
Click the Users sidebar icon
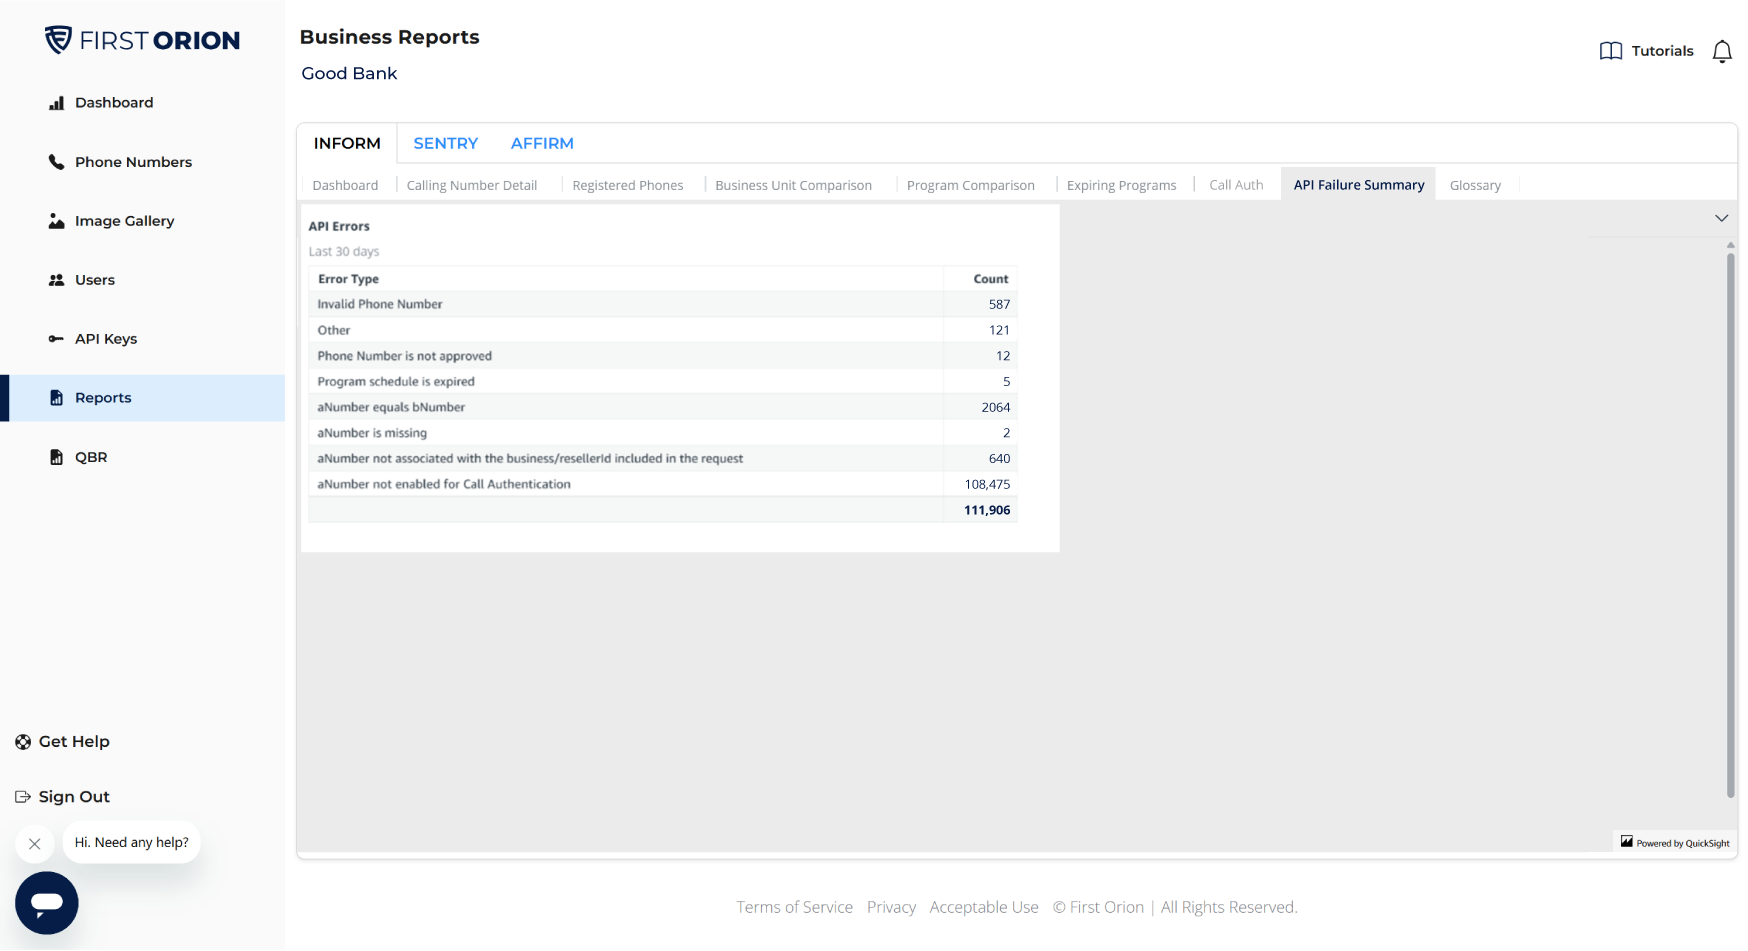[x=56, y=280]
